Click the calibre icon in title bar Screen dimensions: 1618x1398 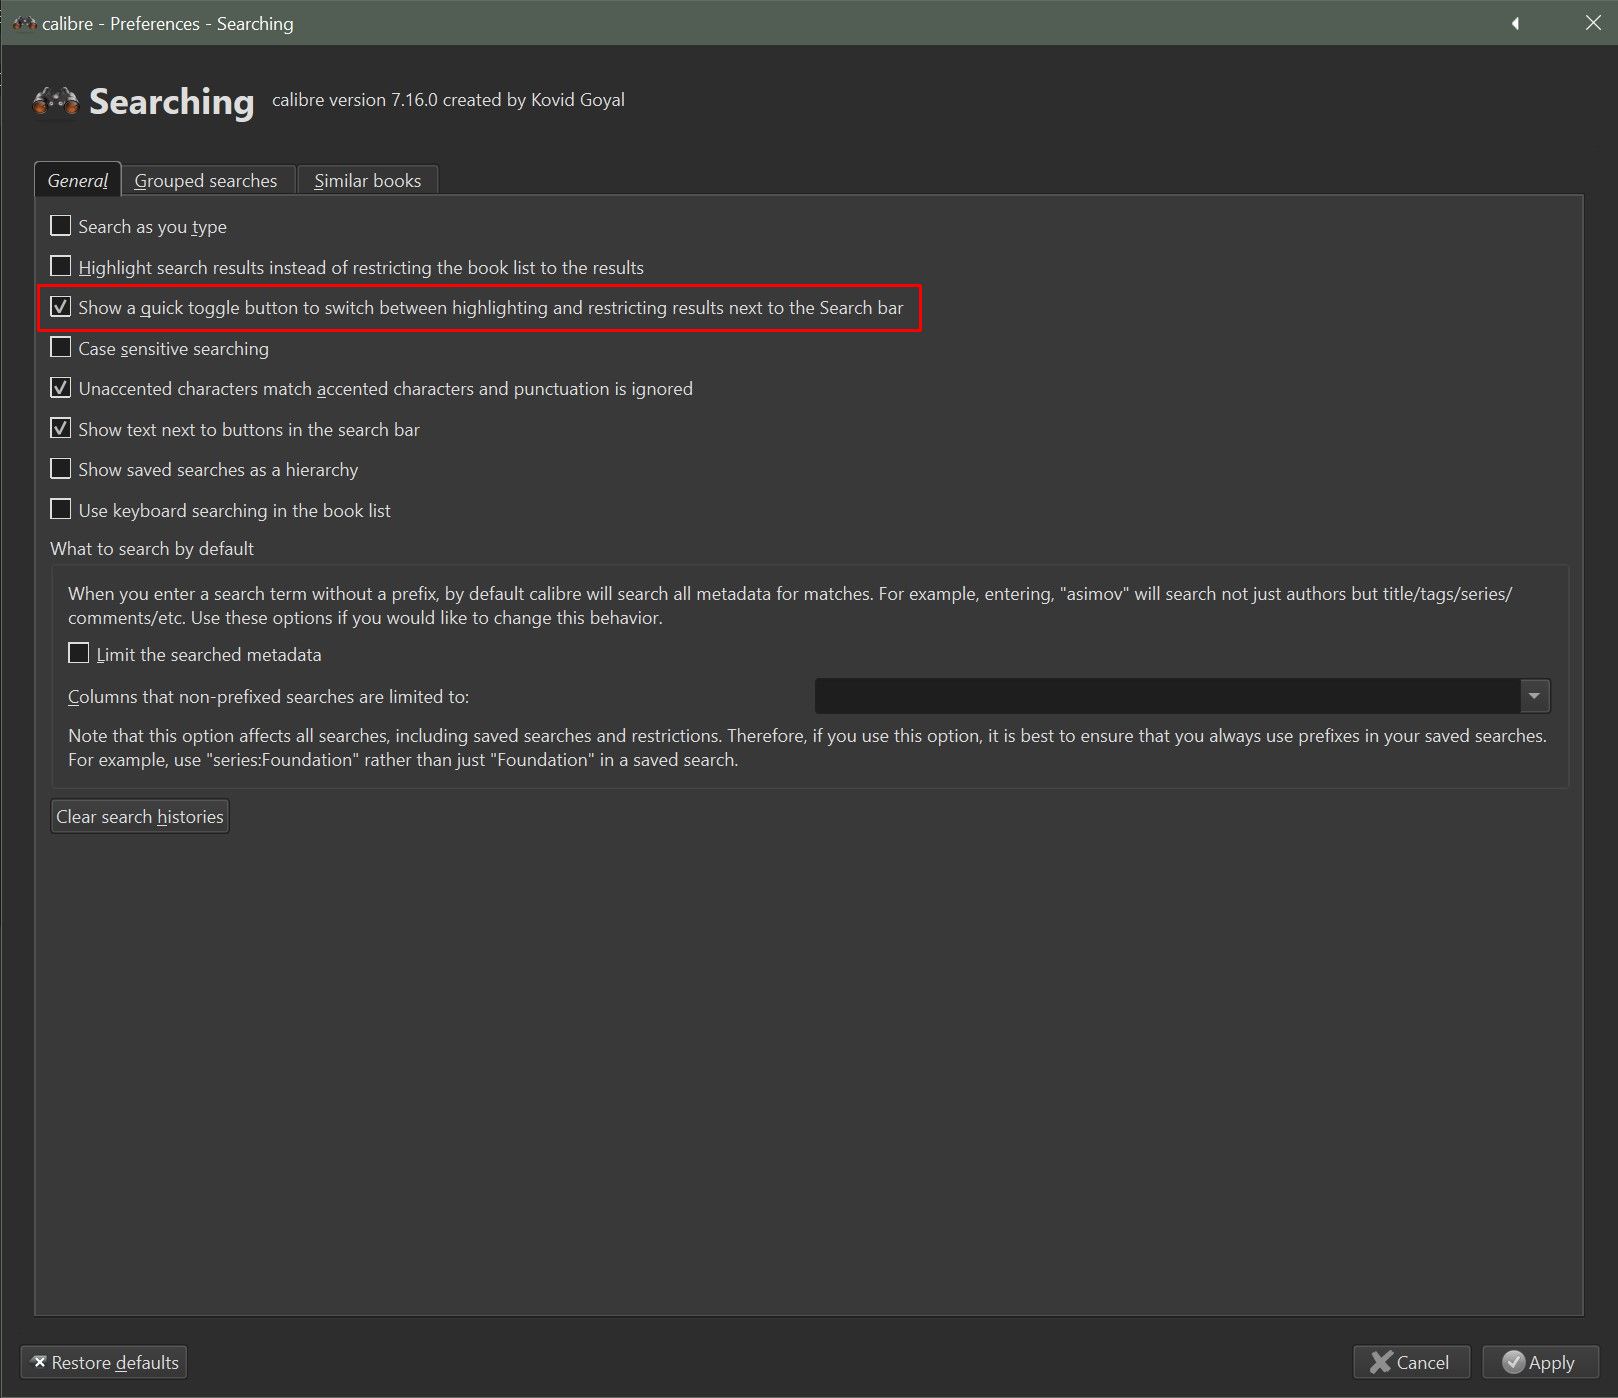tap(24, 23)
